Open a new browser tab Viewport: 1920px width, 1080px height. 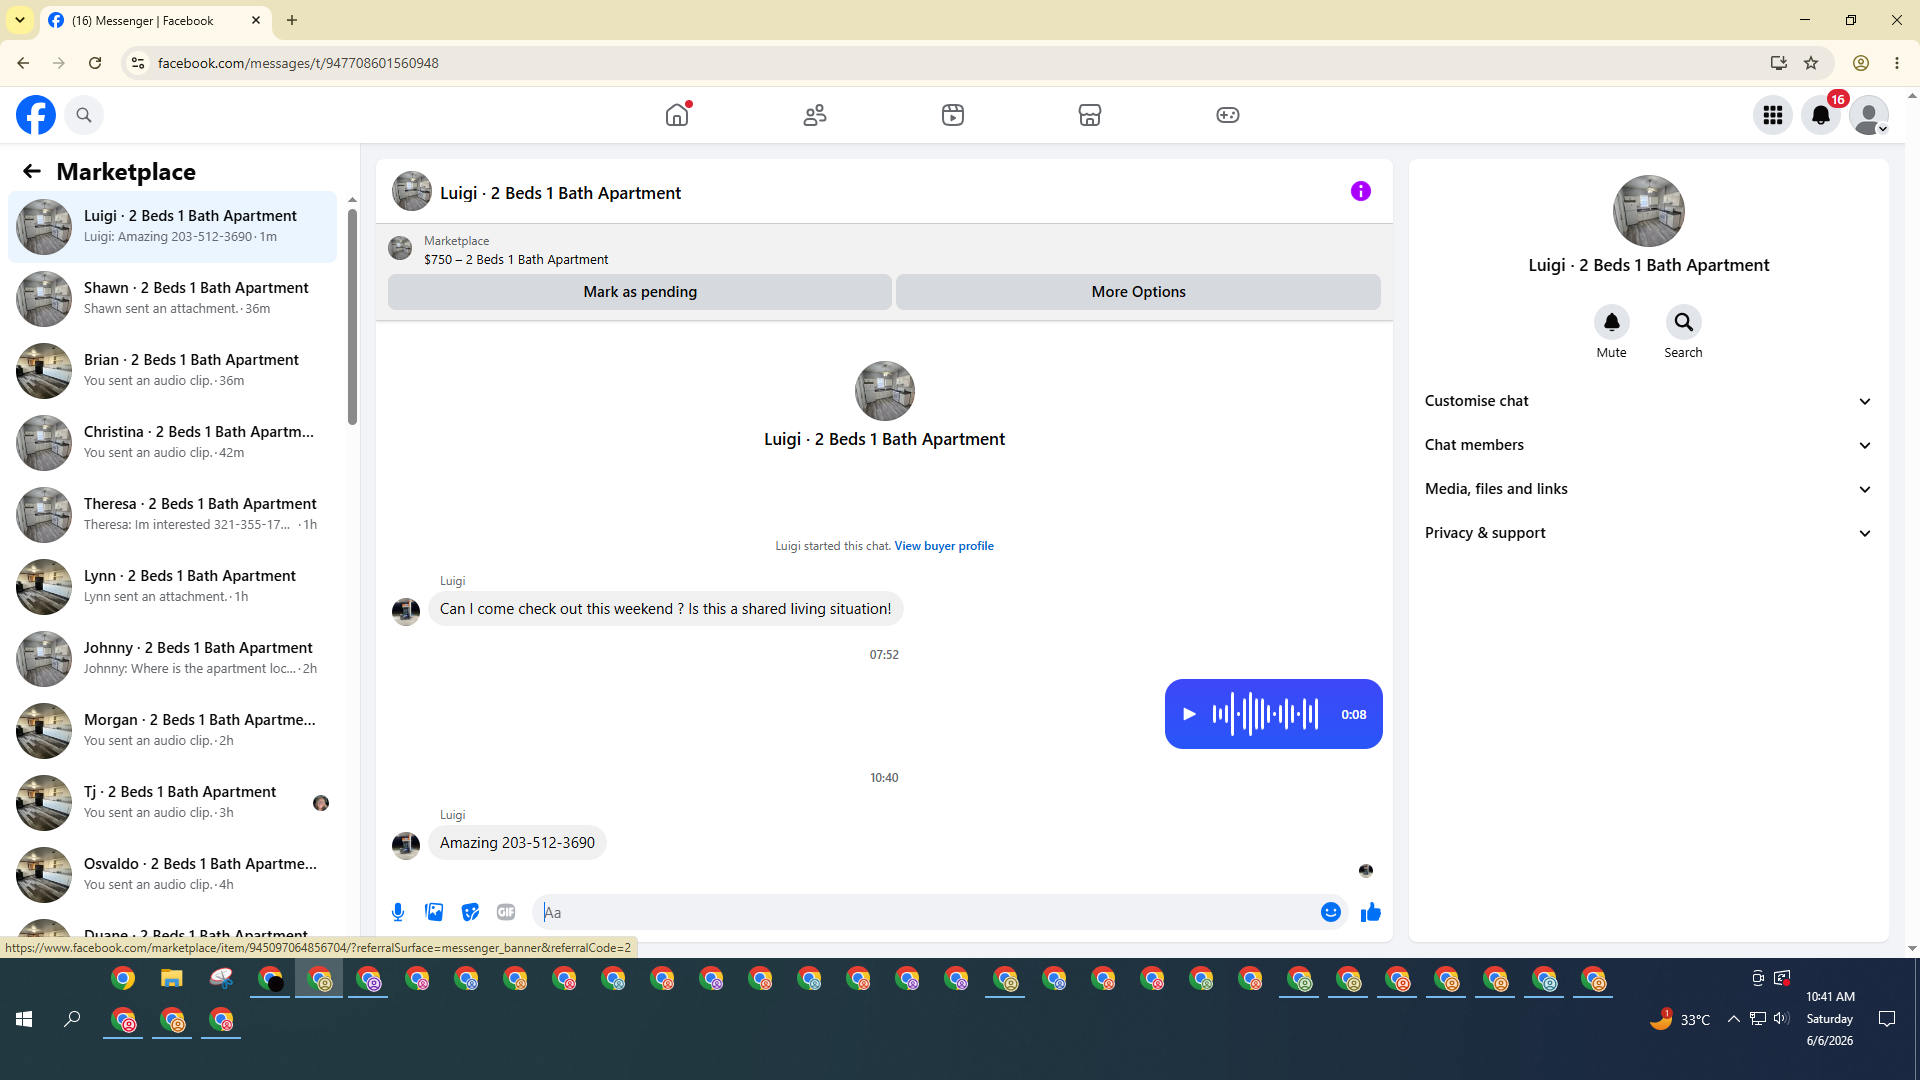tap(292, 20)
